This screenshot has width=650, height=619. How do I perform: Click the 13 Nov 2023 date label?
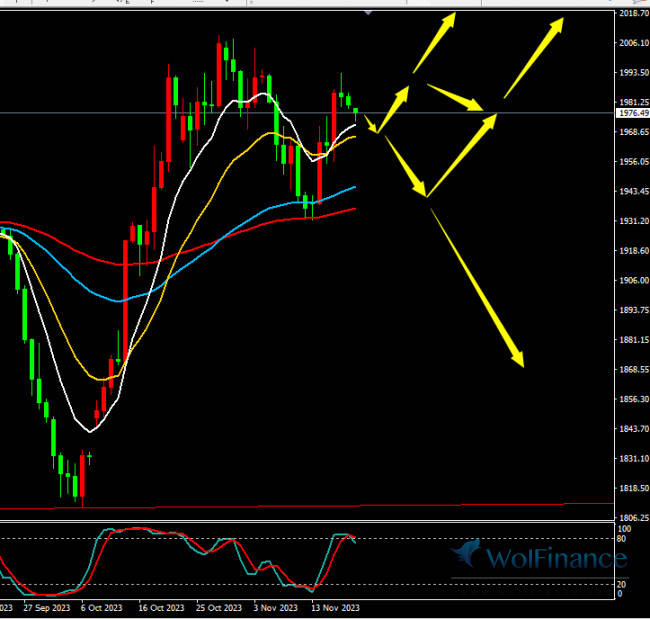click(335, 607)
